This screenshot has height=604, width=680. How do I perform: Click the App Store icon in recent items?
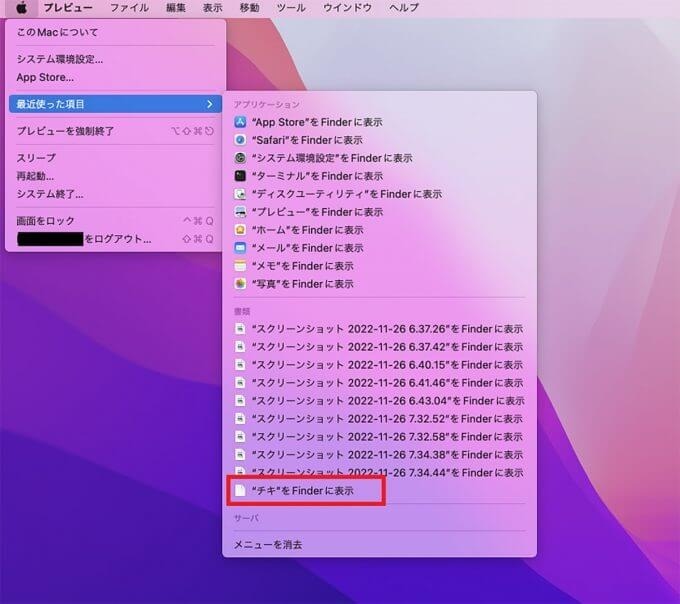coord(240,122)
